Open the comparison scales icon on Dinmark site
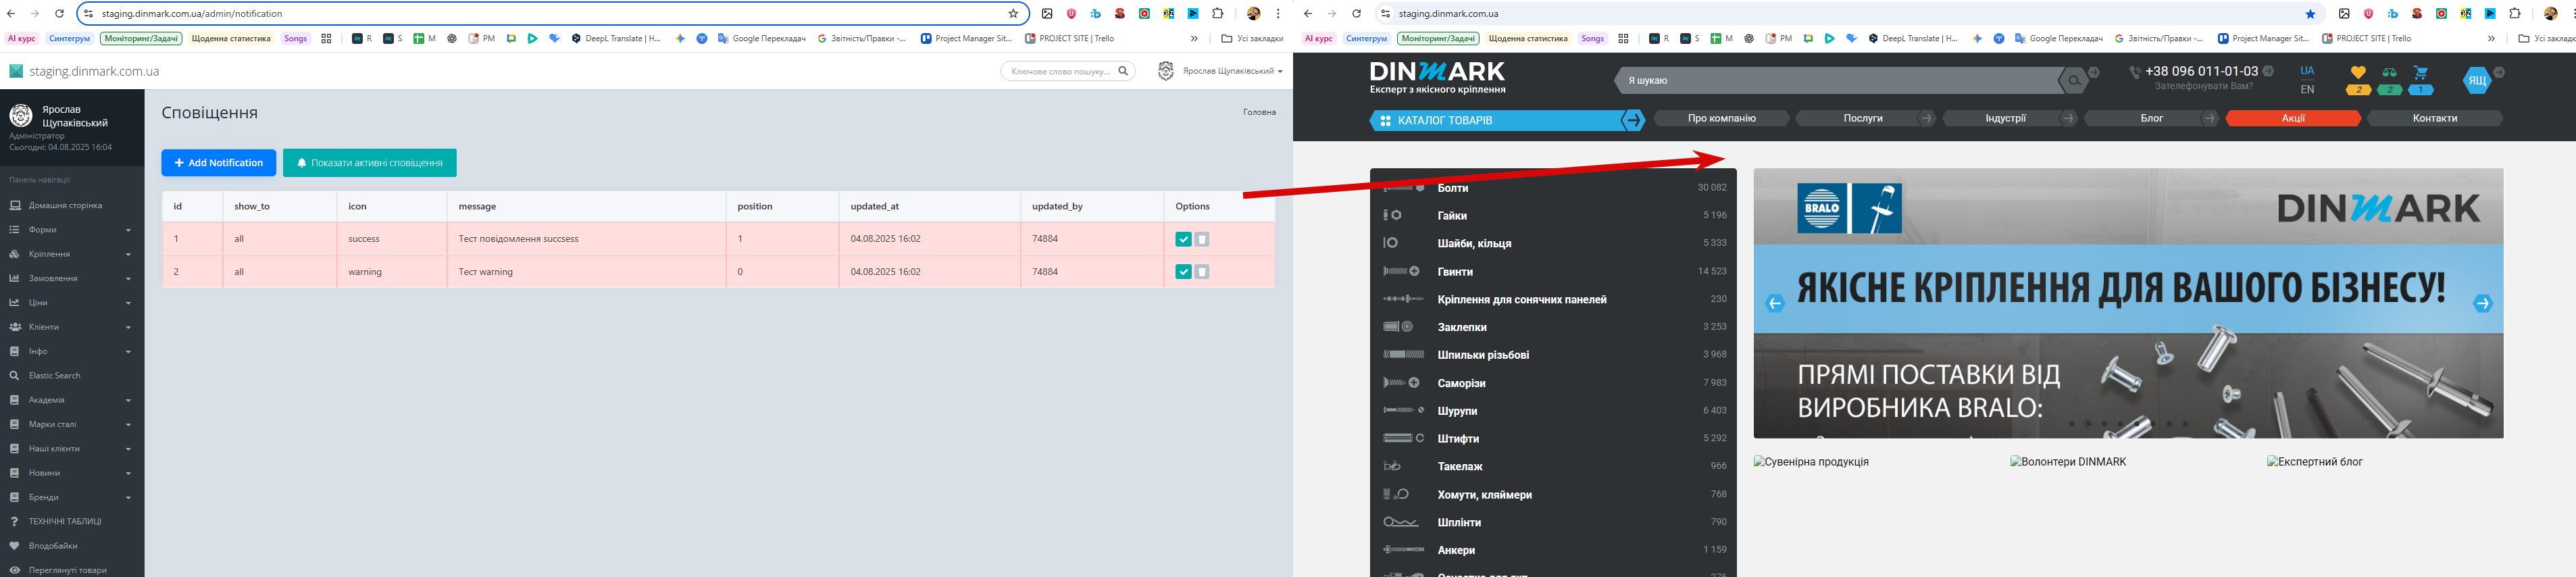The width and height of the screenshot is (2576, 577). click(2389, 72)
